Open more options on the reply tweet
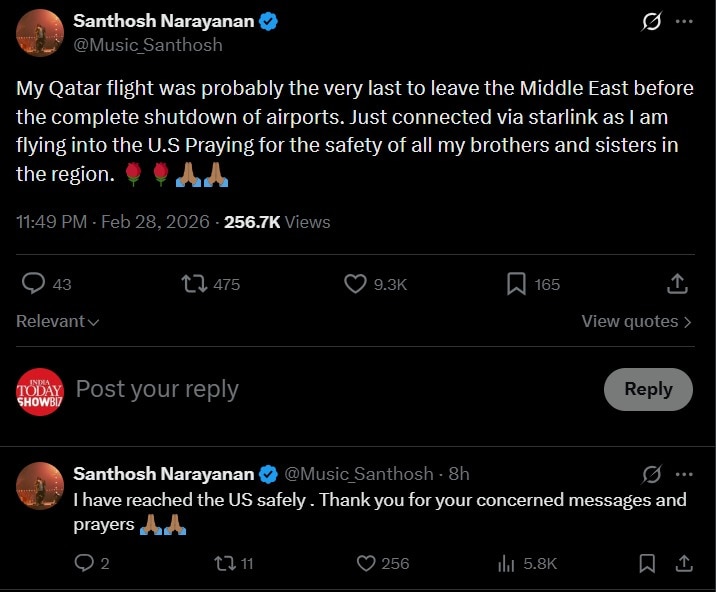 pyautogui.click(x=684, y=473)
